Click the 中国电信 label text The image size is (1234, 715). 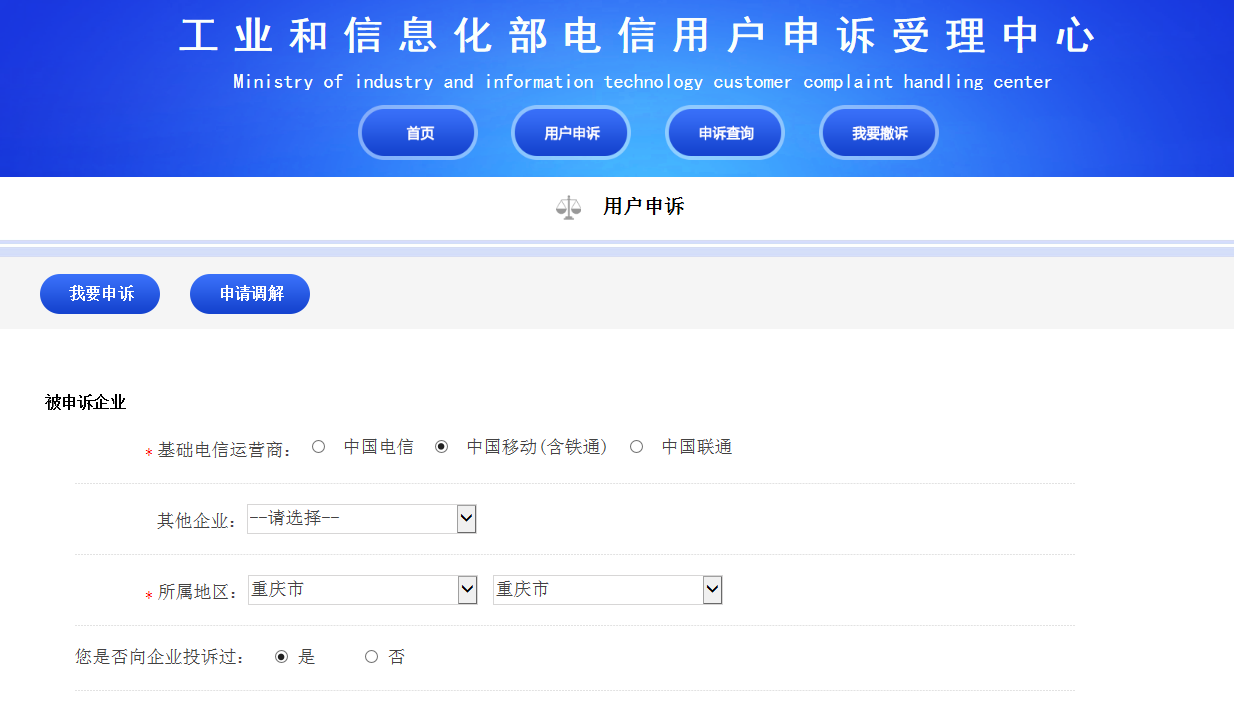[378, 447]
